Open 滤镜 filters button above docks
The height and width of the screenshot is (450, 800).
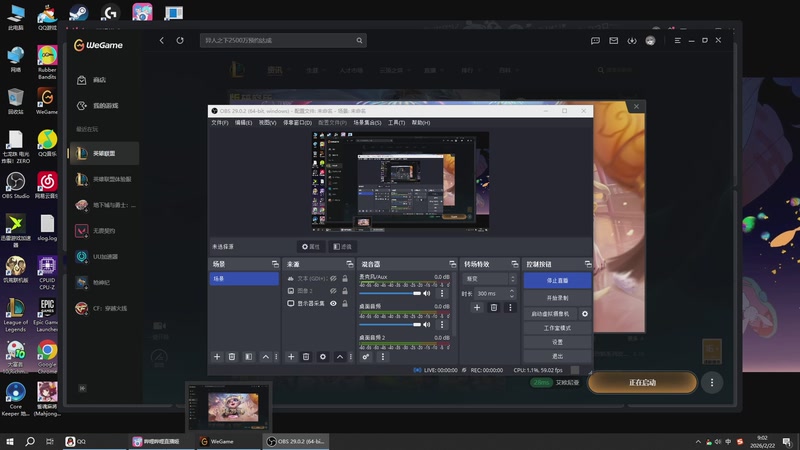click(x=342, y=246)
